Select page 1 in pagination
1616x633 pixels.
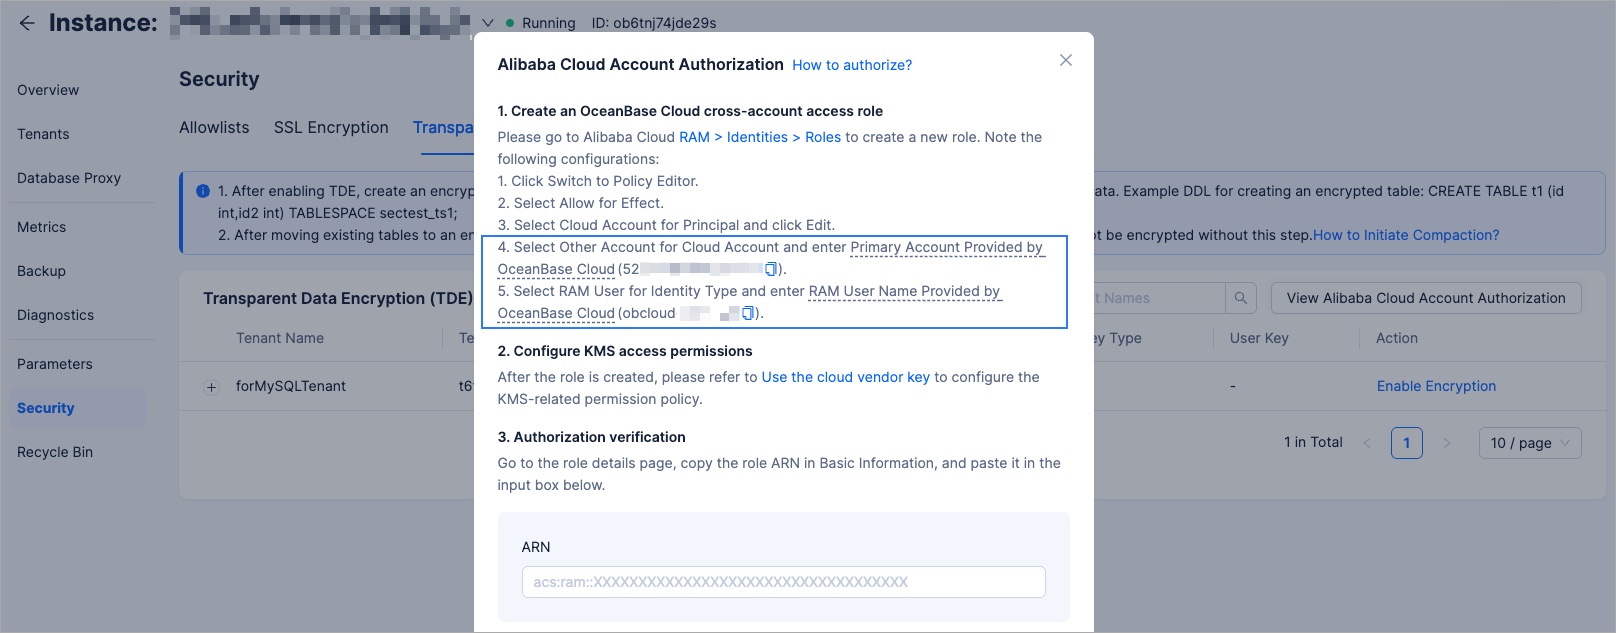1406,443
